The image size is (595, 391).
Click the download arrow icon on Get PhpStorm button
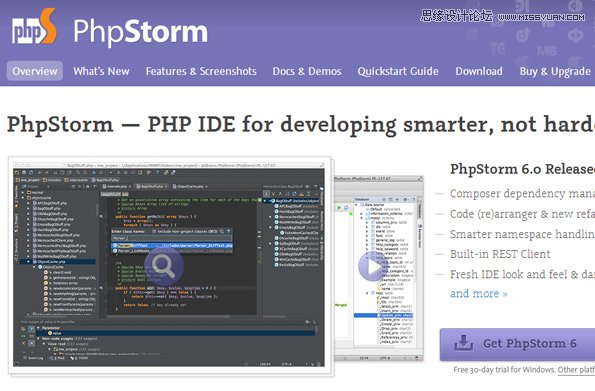pos(463,343)
